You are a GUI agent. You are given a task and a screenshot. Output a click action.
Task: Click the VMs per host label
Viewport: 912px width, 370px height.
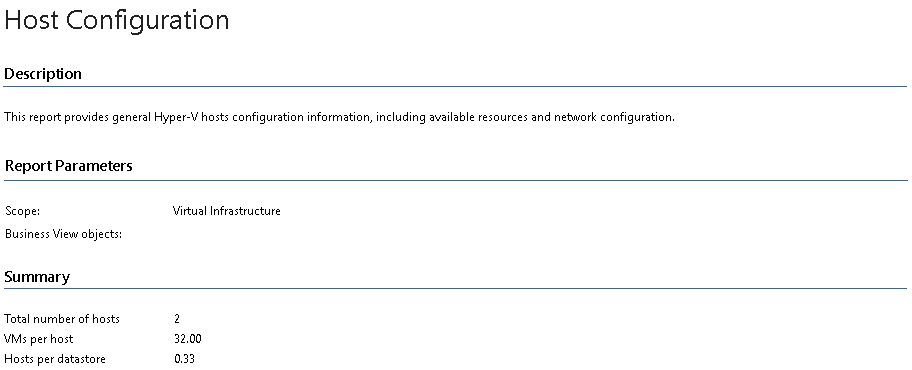point(38,339)
